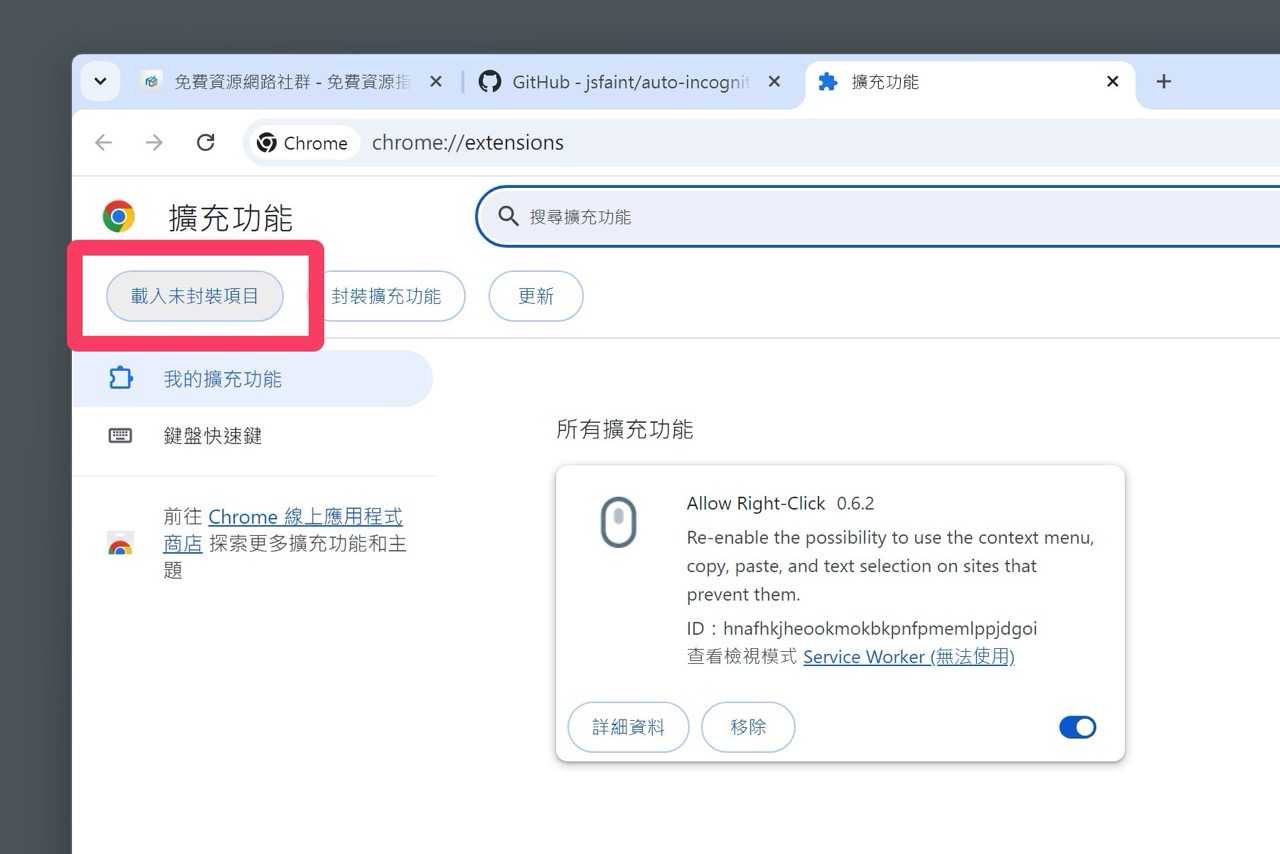Click the extension ID hnafhkjheookmokbkpnfpmemlppjdgoi
Screen dimensions: 1280x854
coord(880,629)
